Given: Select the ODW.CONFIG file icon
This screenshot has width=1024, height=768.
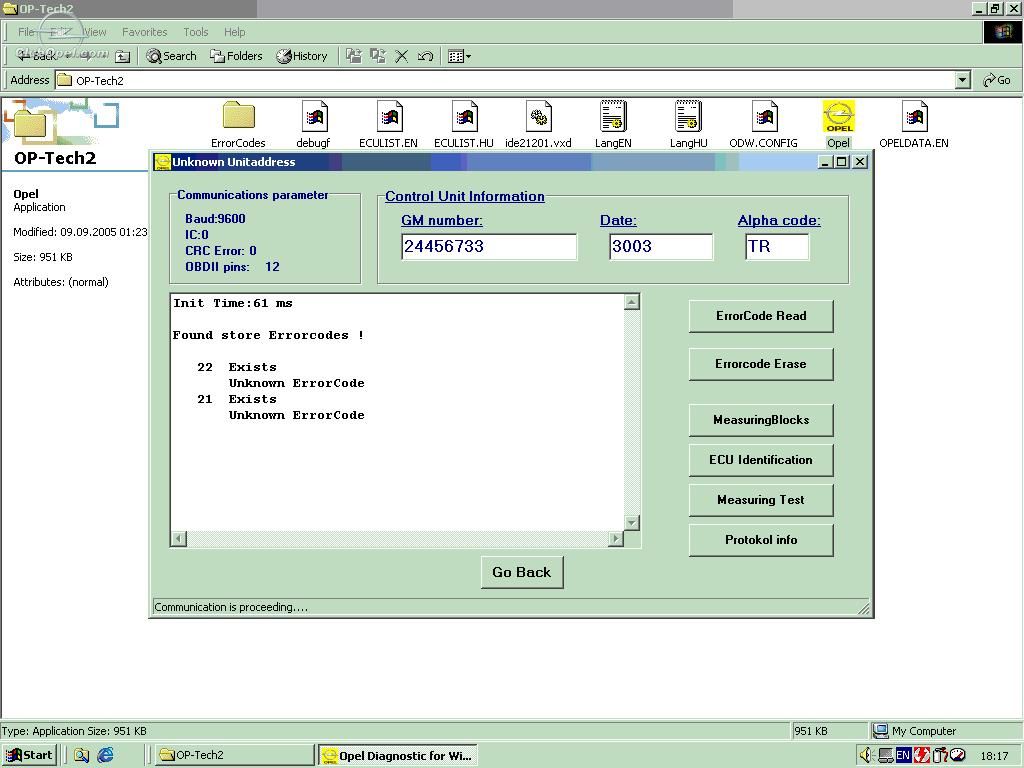Looking at the screenshot, I should (x=763, y=125).
